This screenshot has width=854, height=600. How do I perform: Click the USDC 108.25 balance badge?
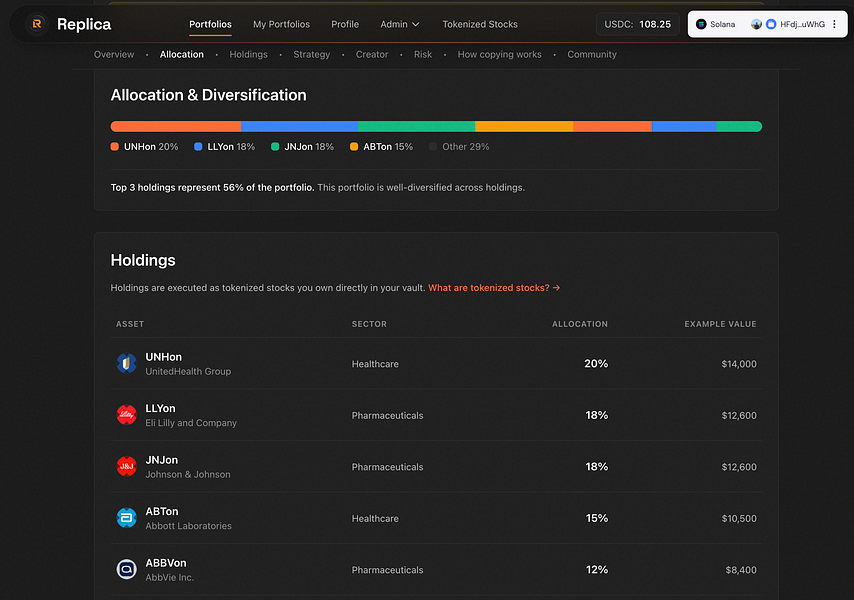pyautogui.click(x=637, y=24)
